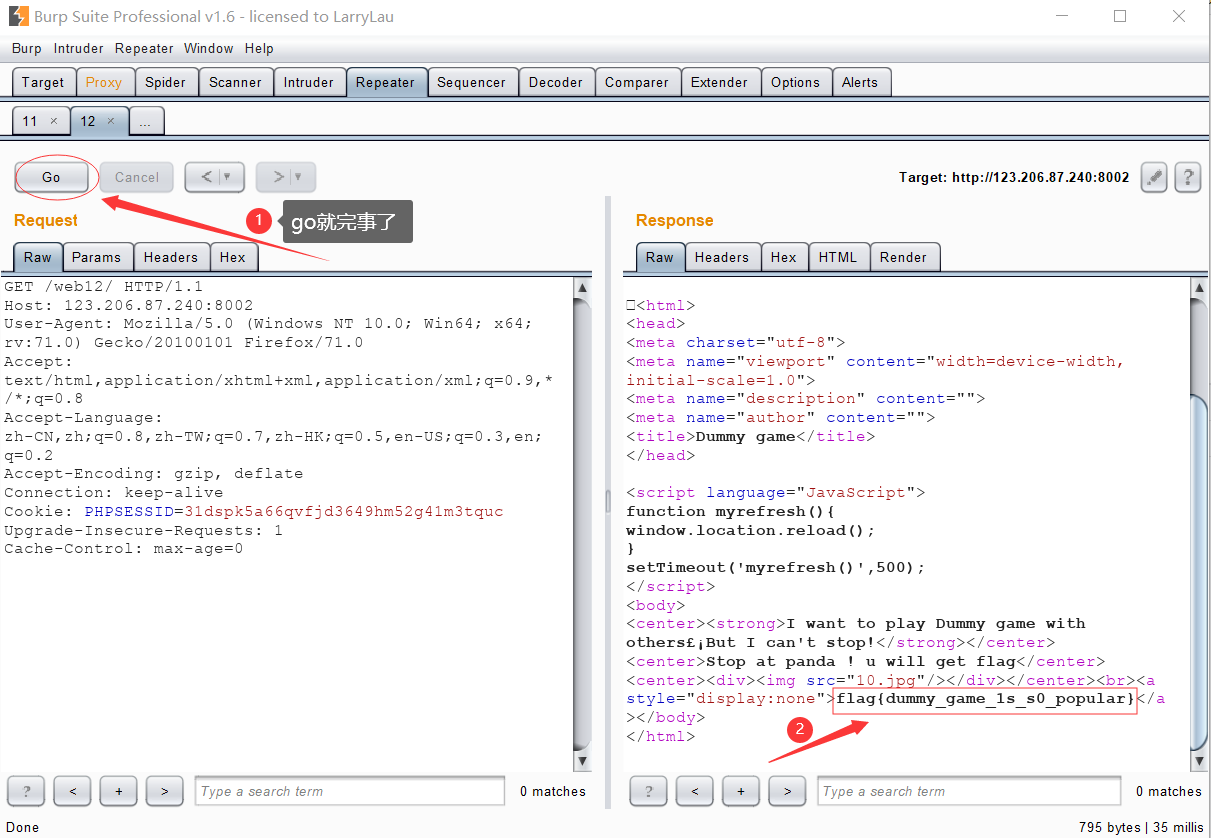Switch to the Spider tab

[166, 82]
